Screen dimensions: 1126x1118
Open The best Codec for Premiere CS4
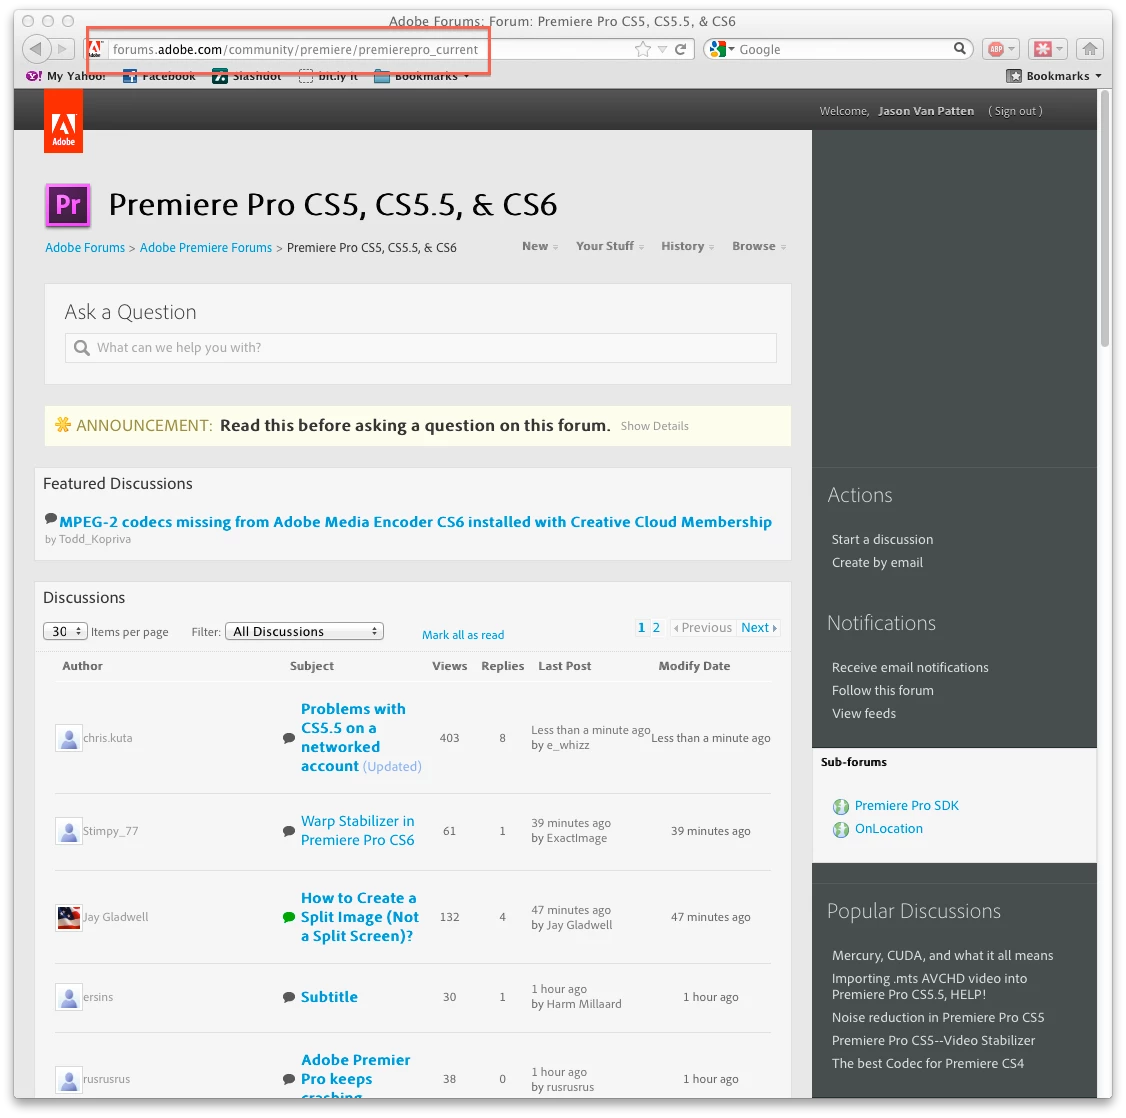pyautogui.click(x=928, y=1063)
